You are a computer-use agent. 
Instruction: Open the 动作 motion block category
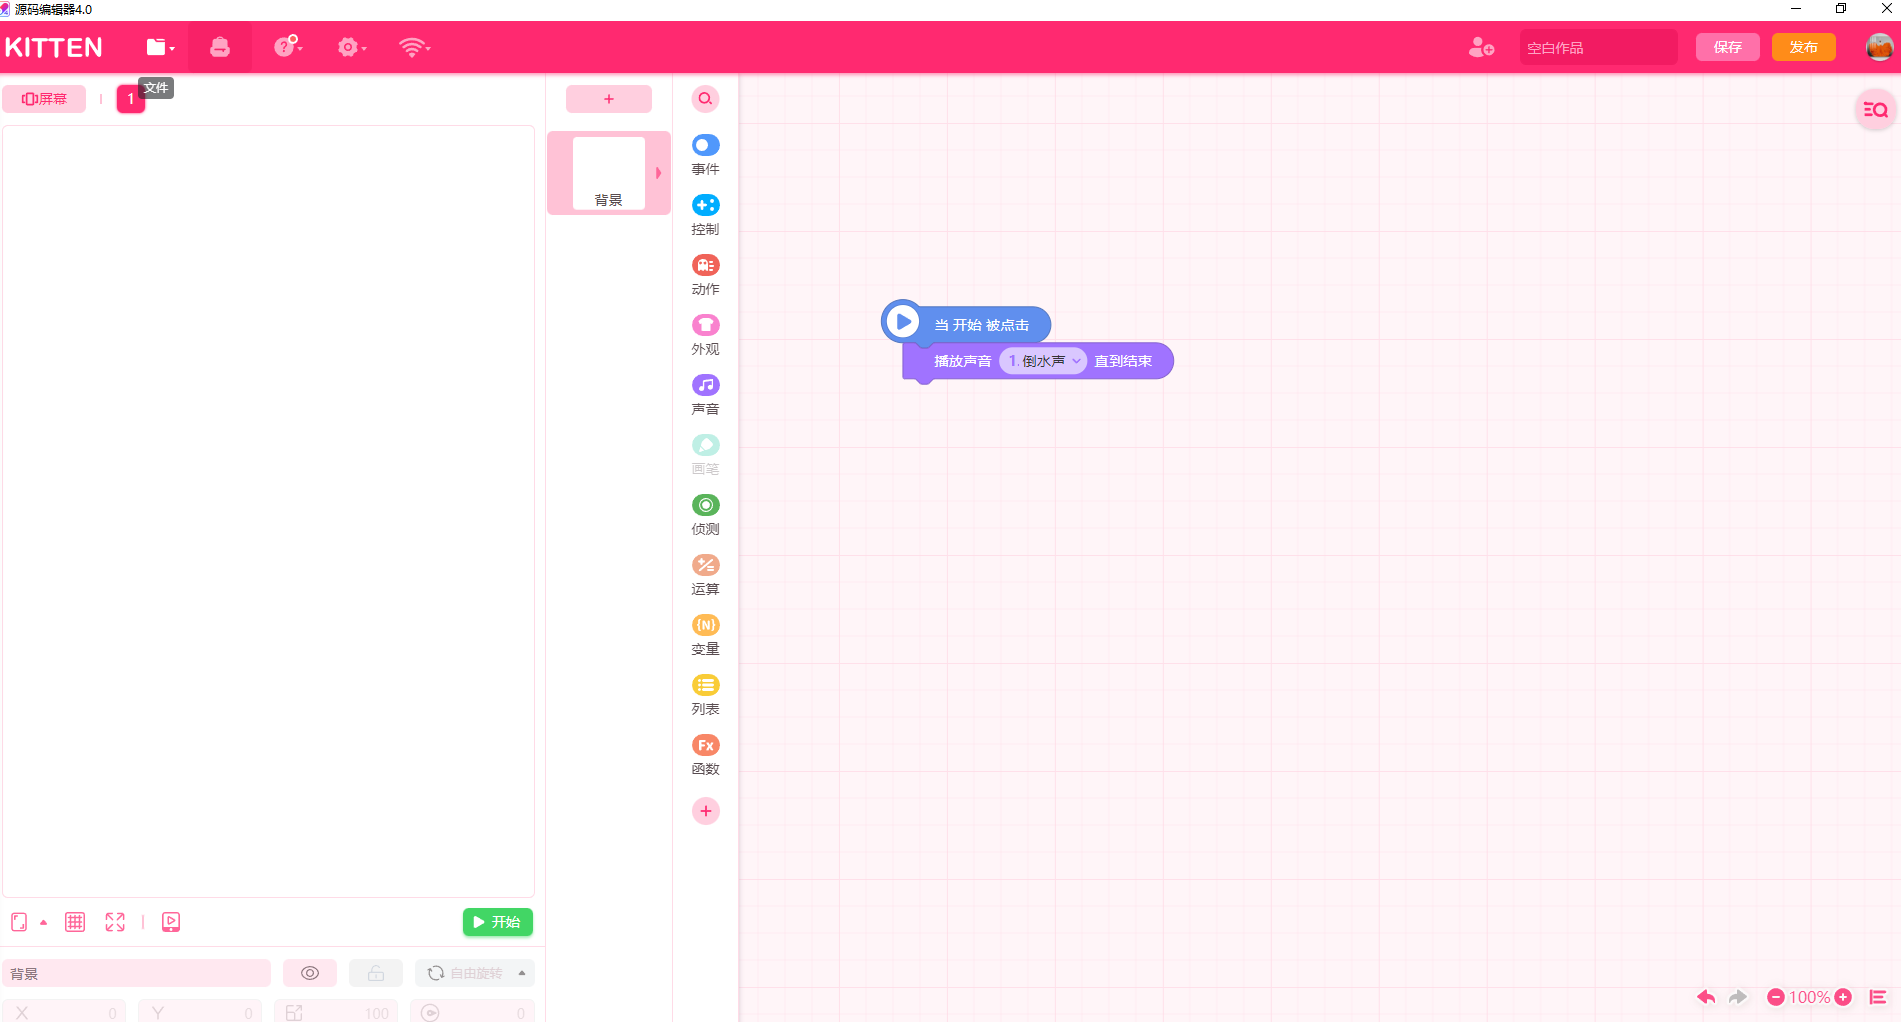point(705,275)
